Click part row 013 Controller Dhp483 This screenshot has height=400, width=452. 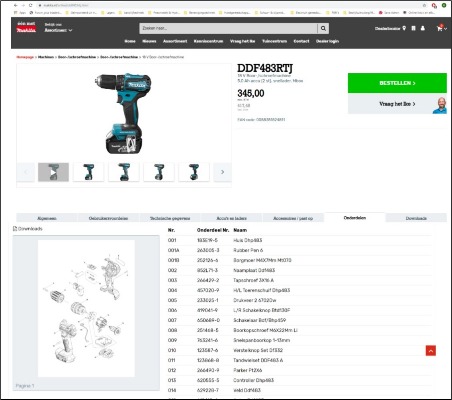pos(300,380)
